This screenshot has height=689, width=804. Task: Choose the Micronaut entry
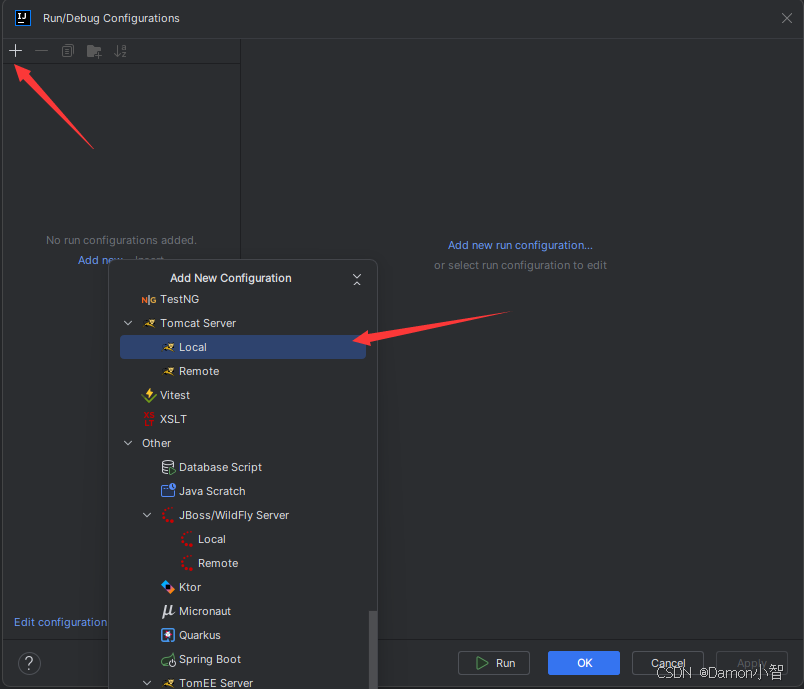tap(243, 611)
